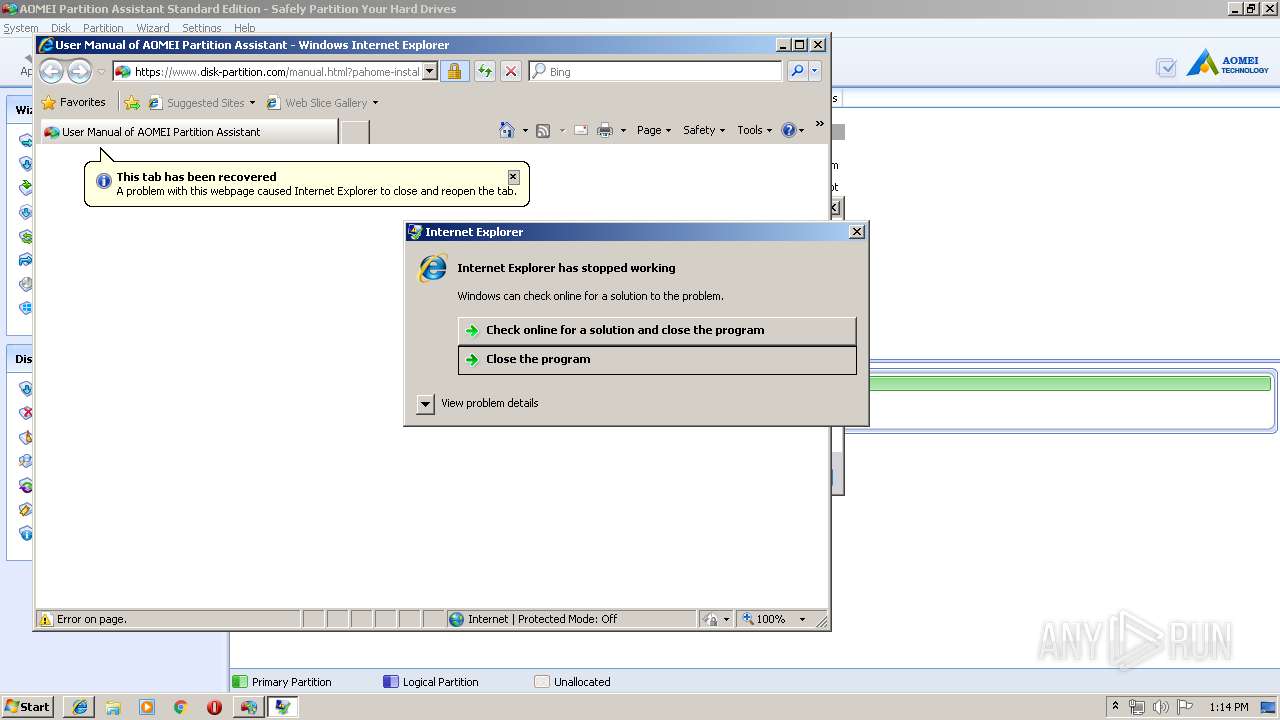Click the Help question mark icon
1280x720 pixels.
[x=788, y=130]
